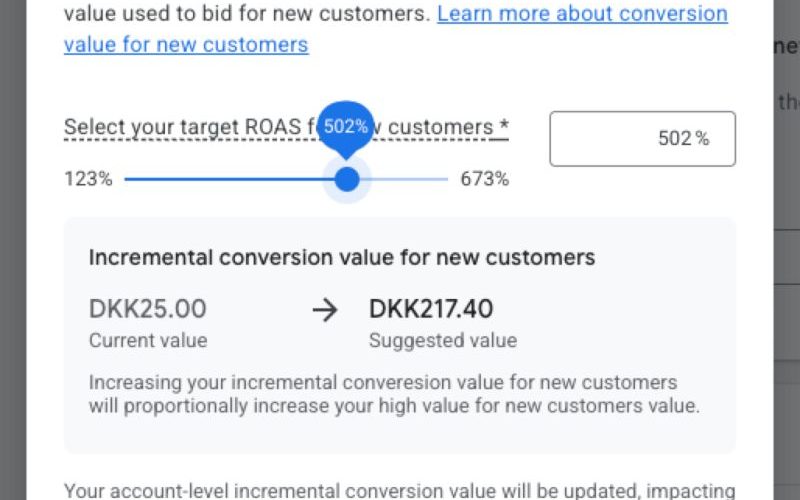The height and width of the screenshot is (500, 800).
Task: Click the 'Current value' caption
Action: tap(148, 340)
